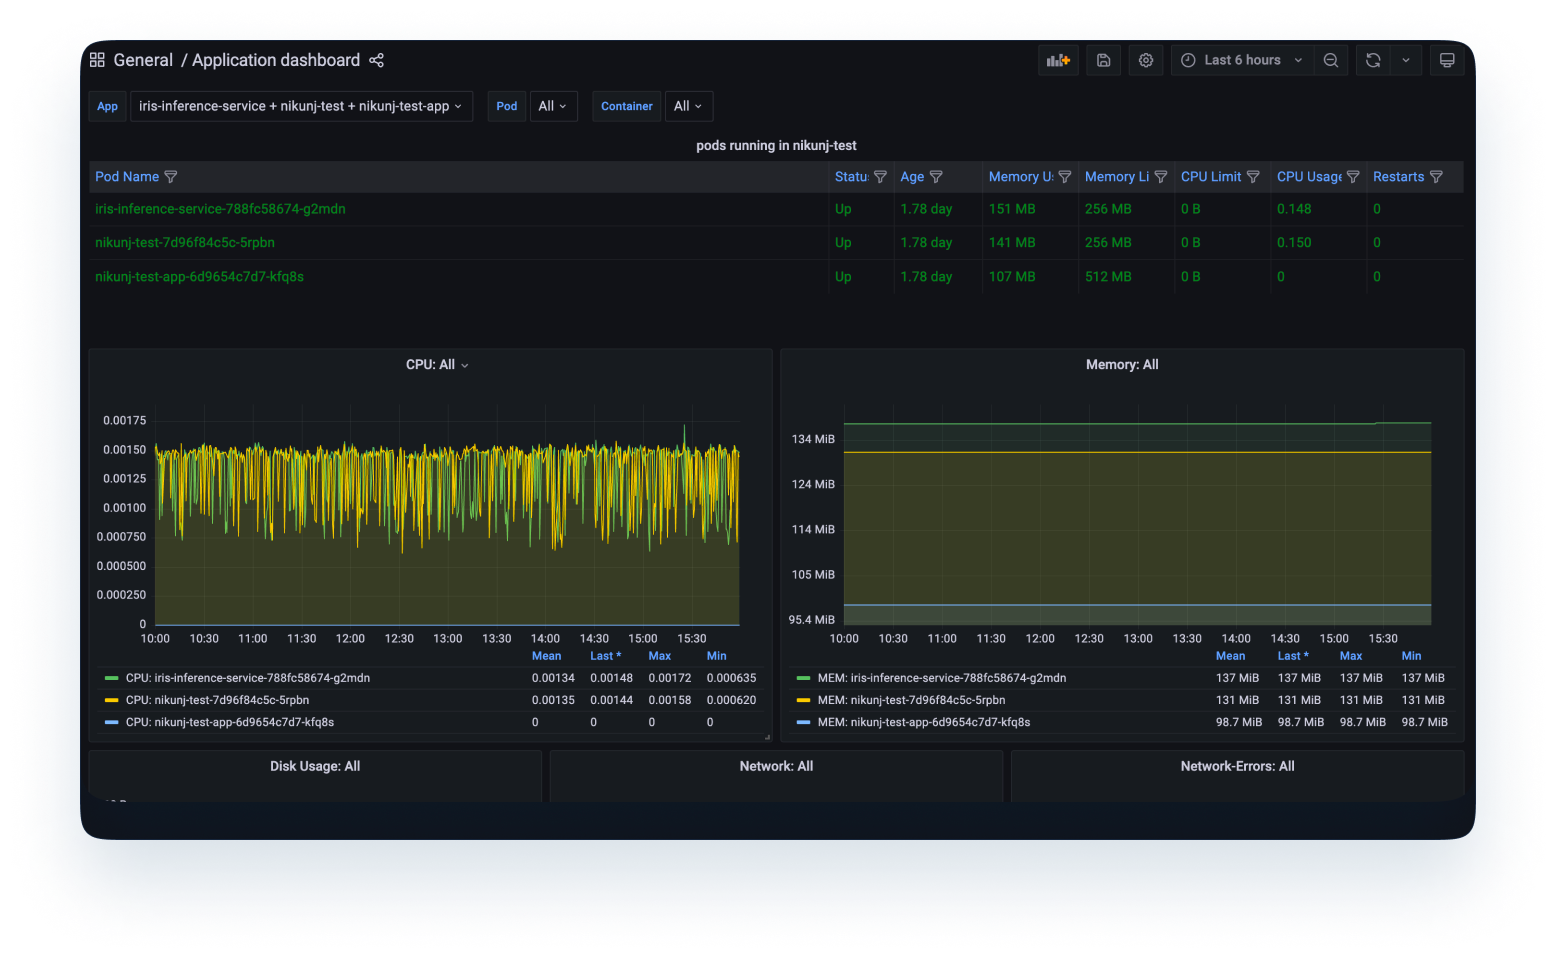
Task: Toggle the nikunj-test-7d96f84c5c-5rpbn CPU series
Action: coord(217,700)
